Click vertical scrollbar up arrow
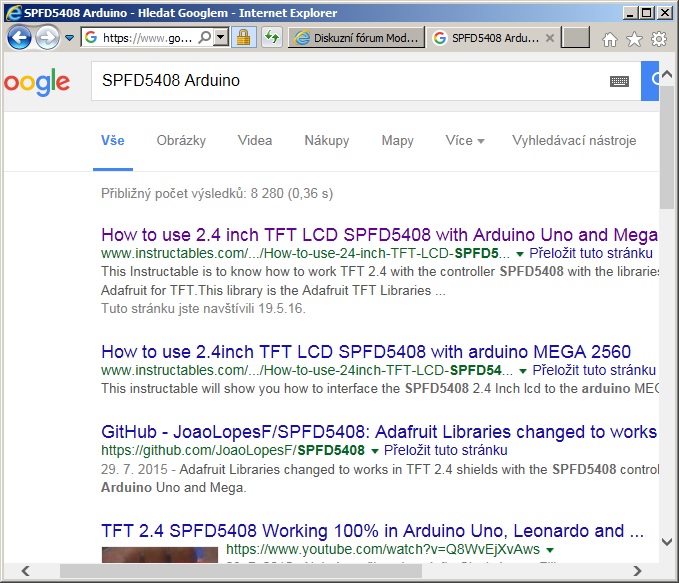Screen dimensions: 679x583 point(667,74)
